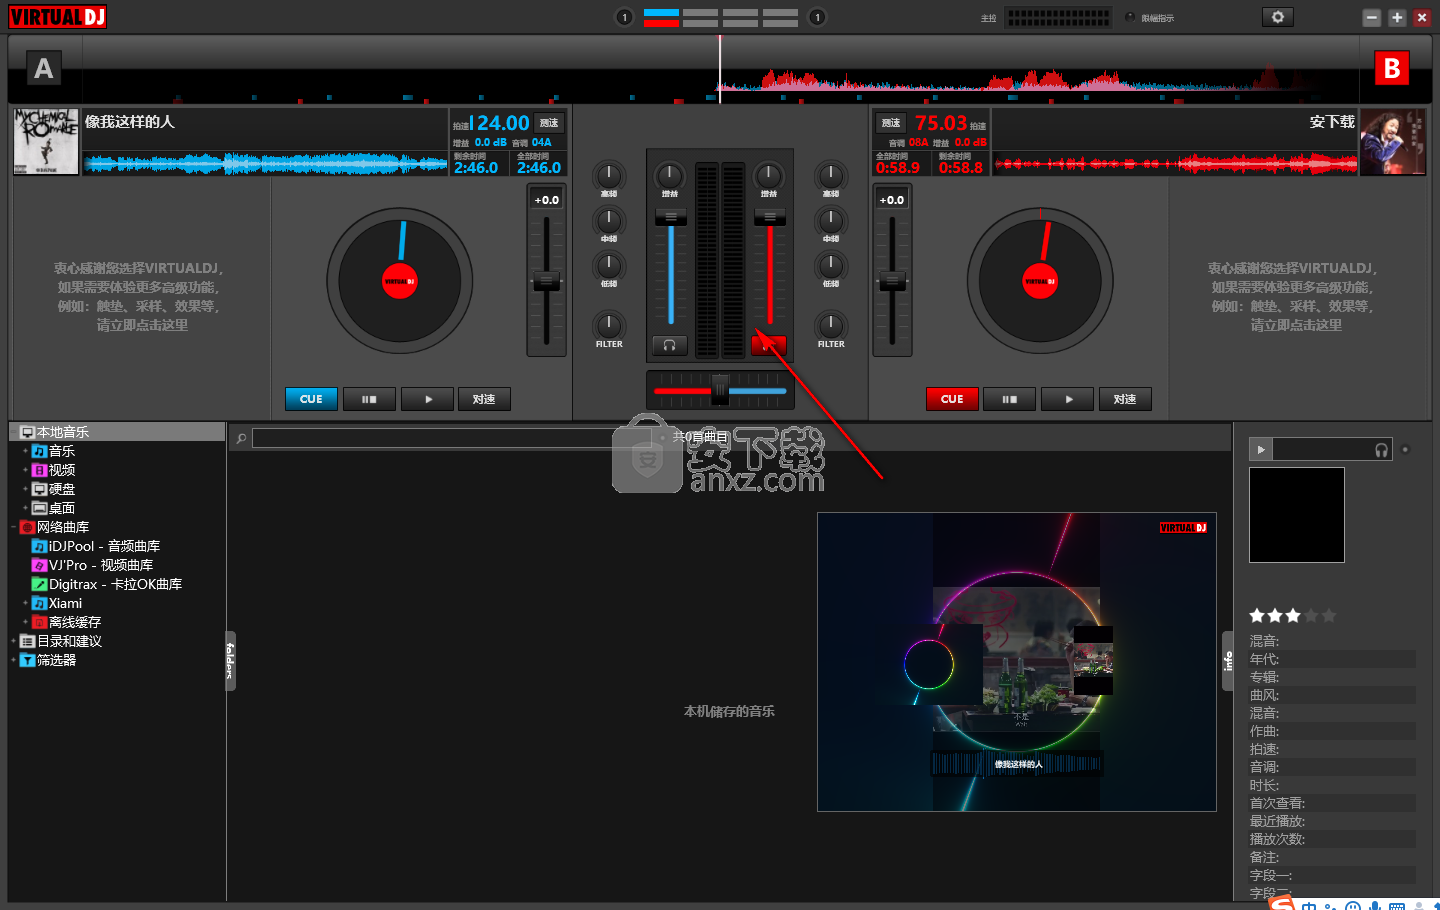
Task: Click deck B FILTER knob
Action: (831, 325)
